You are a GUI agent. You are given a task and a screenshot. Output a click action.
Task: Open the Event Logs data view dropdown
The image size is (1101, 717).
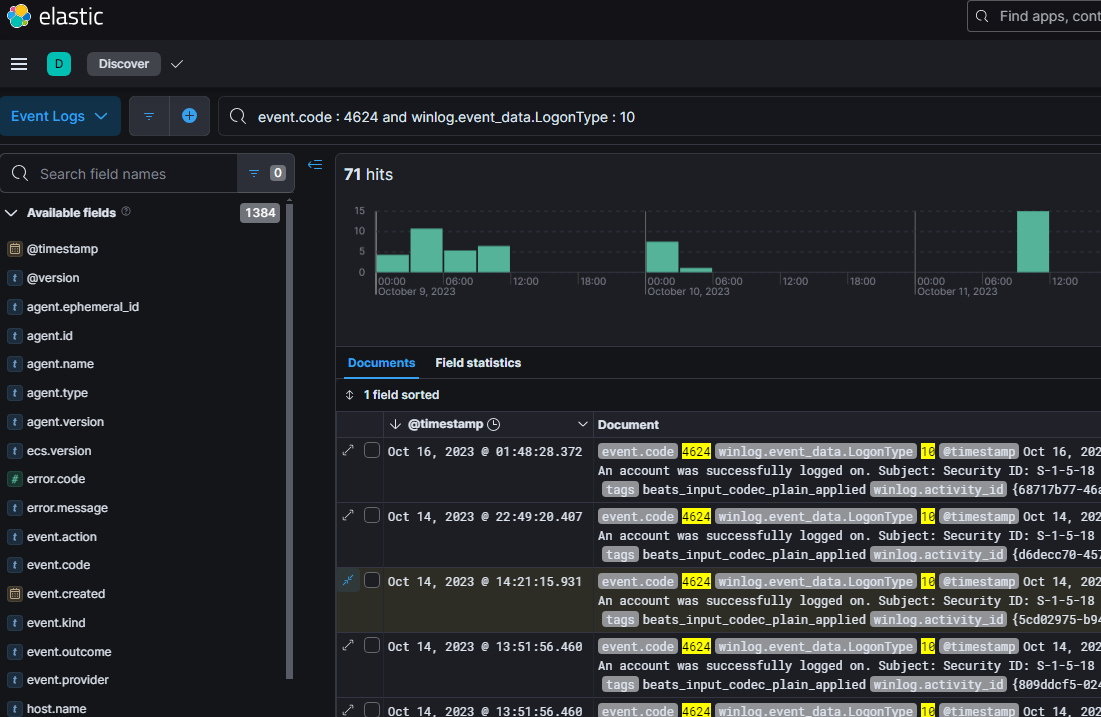(x=59, y=116)
